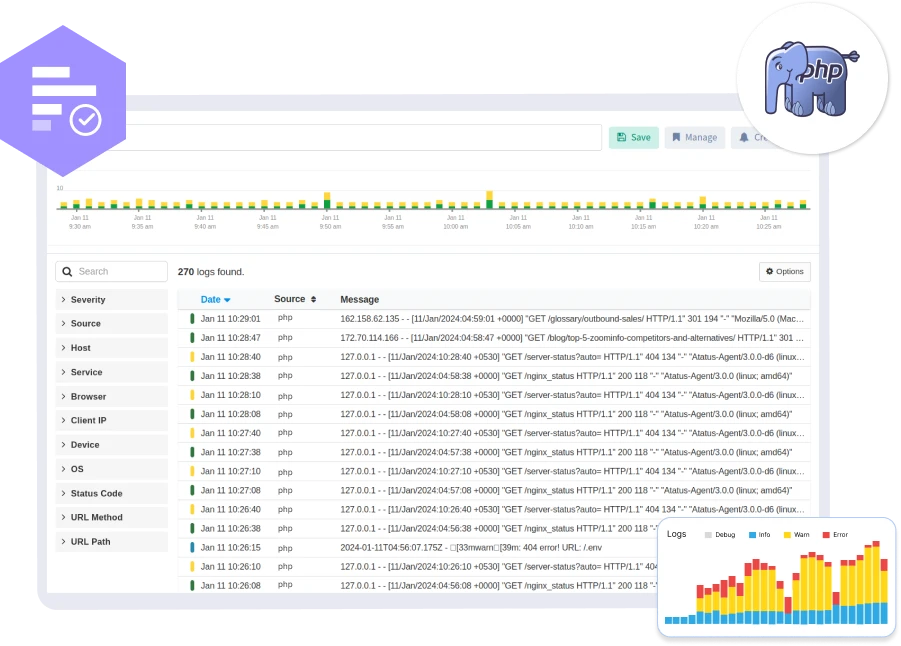
Task: Toggle the Info legend entry in Logs chart
Action: point(760,535)
